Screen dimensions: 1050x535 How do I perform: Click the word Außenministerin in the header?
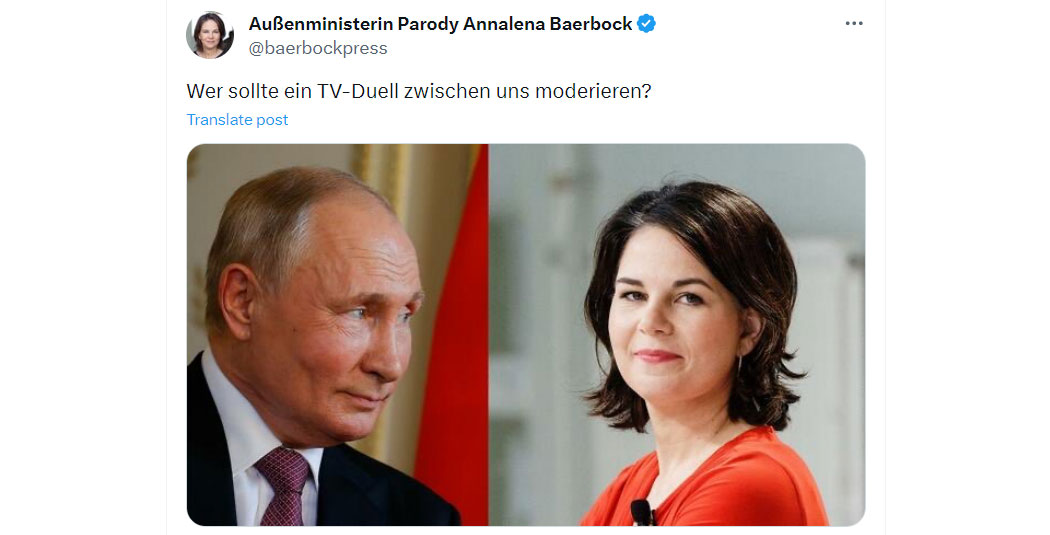click(321, 24)
